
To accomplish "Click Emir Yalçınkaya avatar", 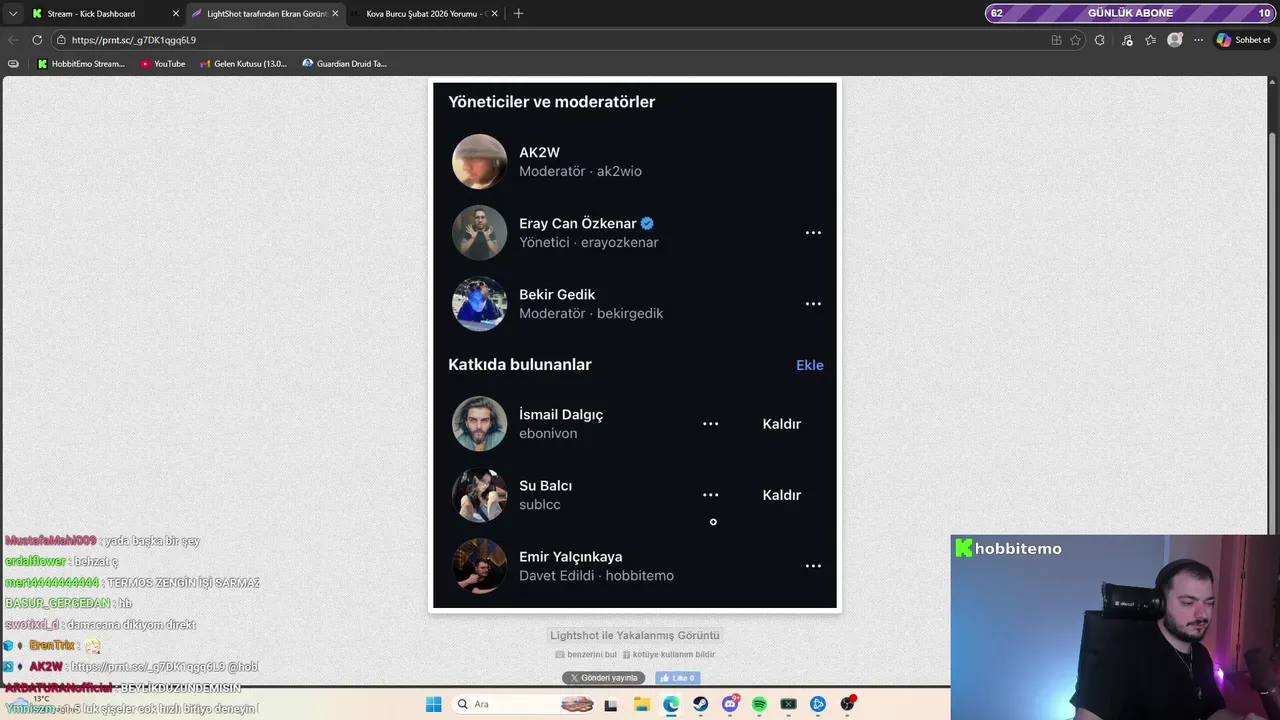I will click(x=479, y=566).
